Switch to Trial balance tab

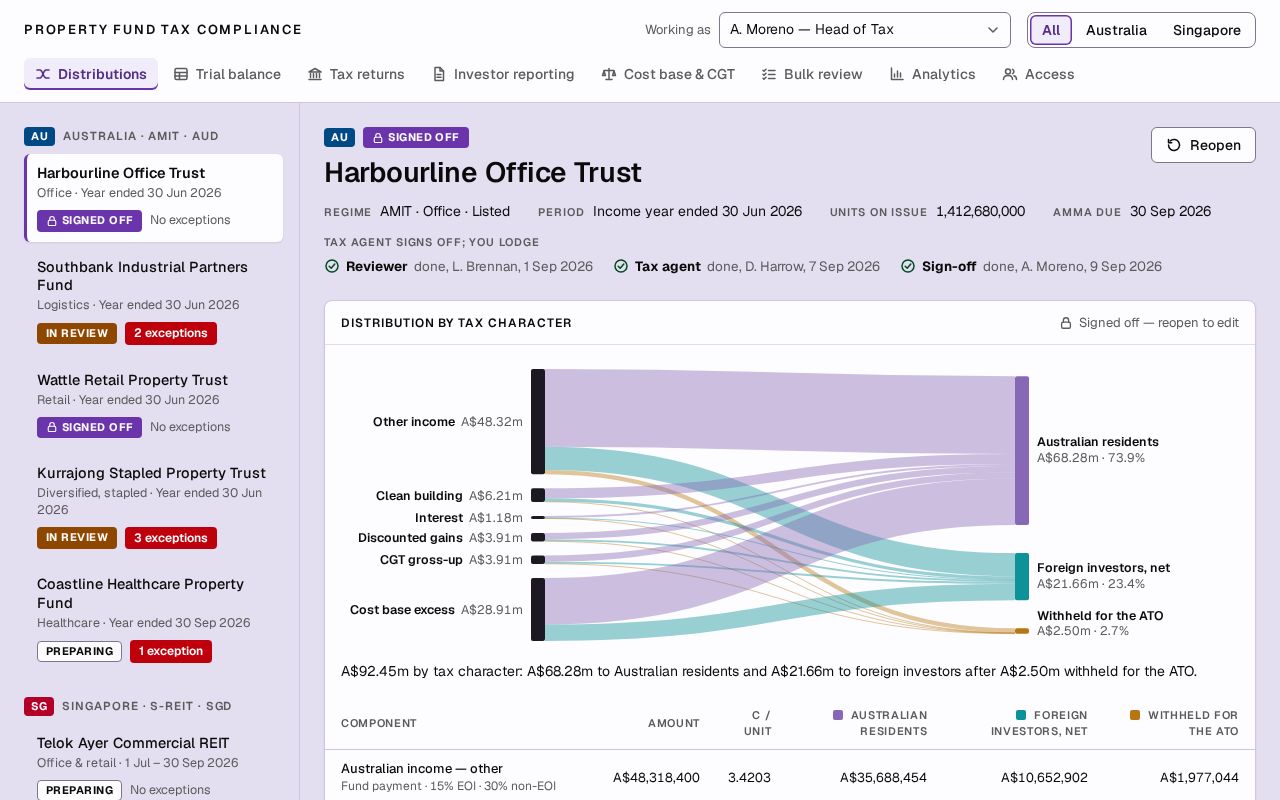tap(227, 74)
